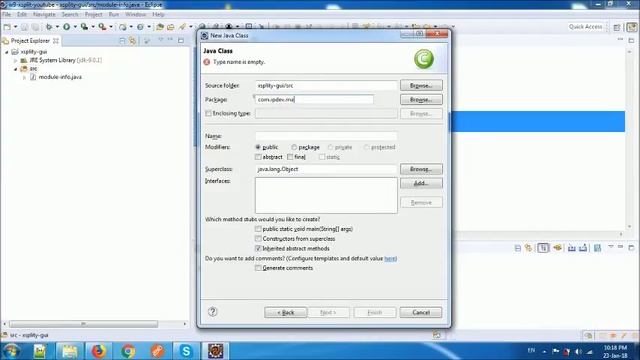Click the New Java Class toolbar icon

140,27
